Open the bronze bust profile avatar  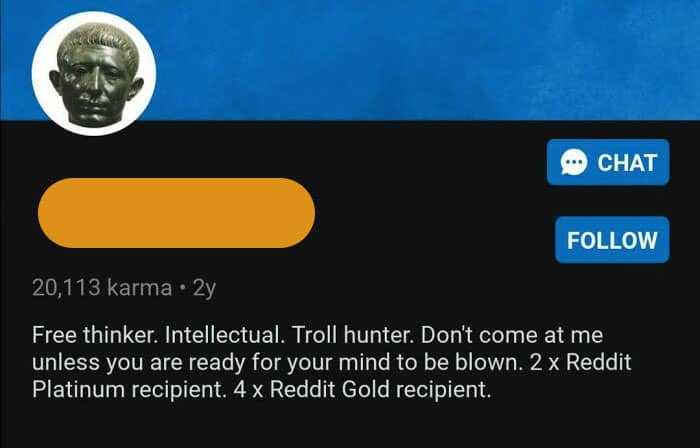click(x=94, y=74)
